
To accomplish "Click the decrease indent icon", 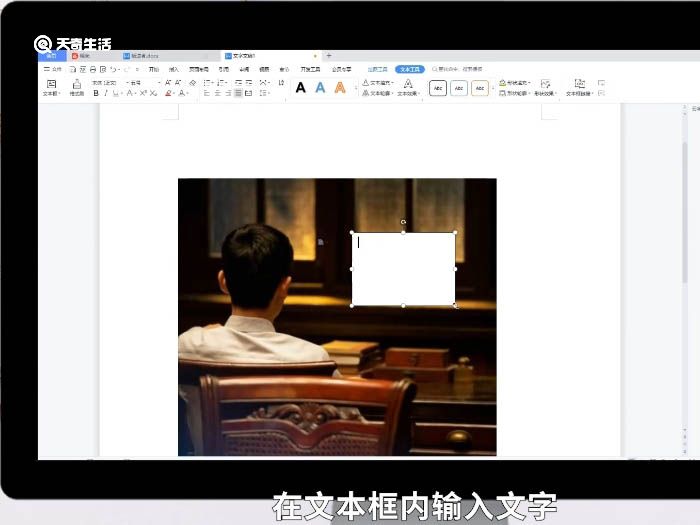I will coord(238,83).
